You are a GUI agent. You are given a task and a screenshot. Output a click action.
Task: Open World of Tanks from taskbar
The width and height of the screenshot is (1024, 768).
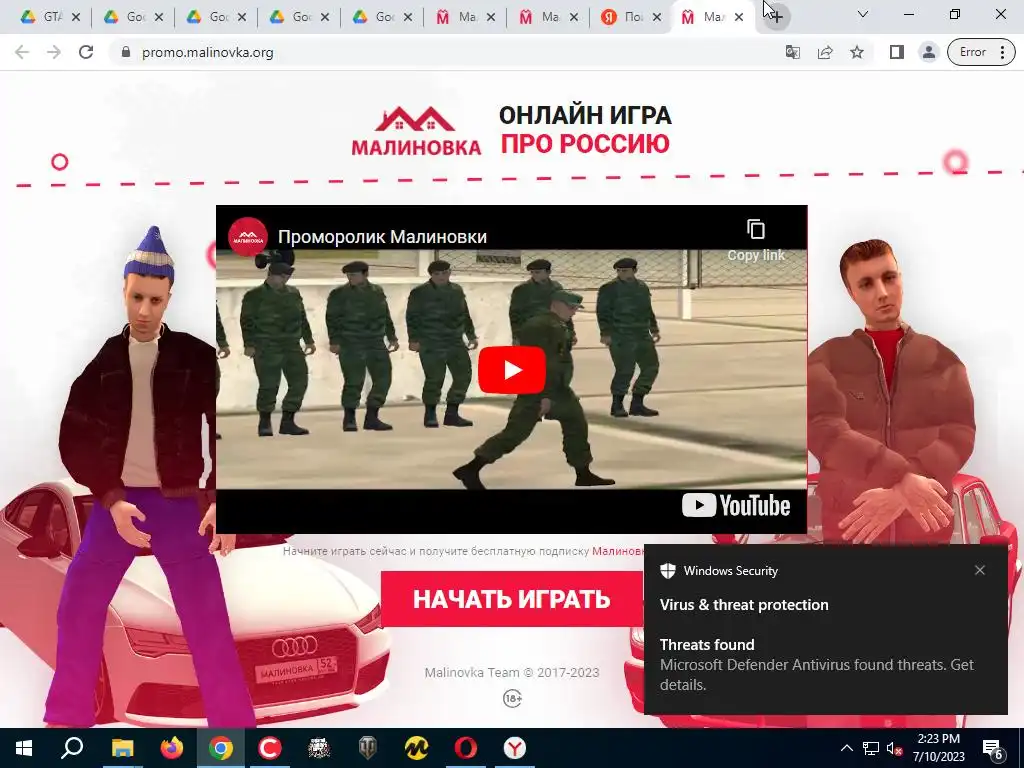coord(368,748)
